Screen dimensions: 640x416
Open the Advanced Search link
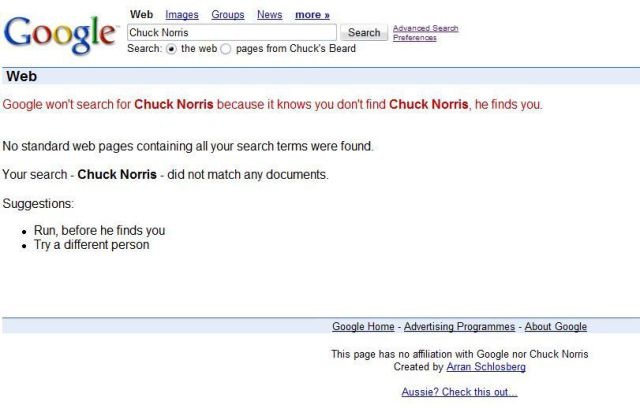[x=425, y=28]
